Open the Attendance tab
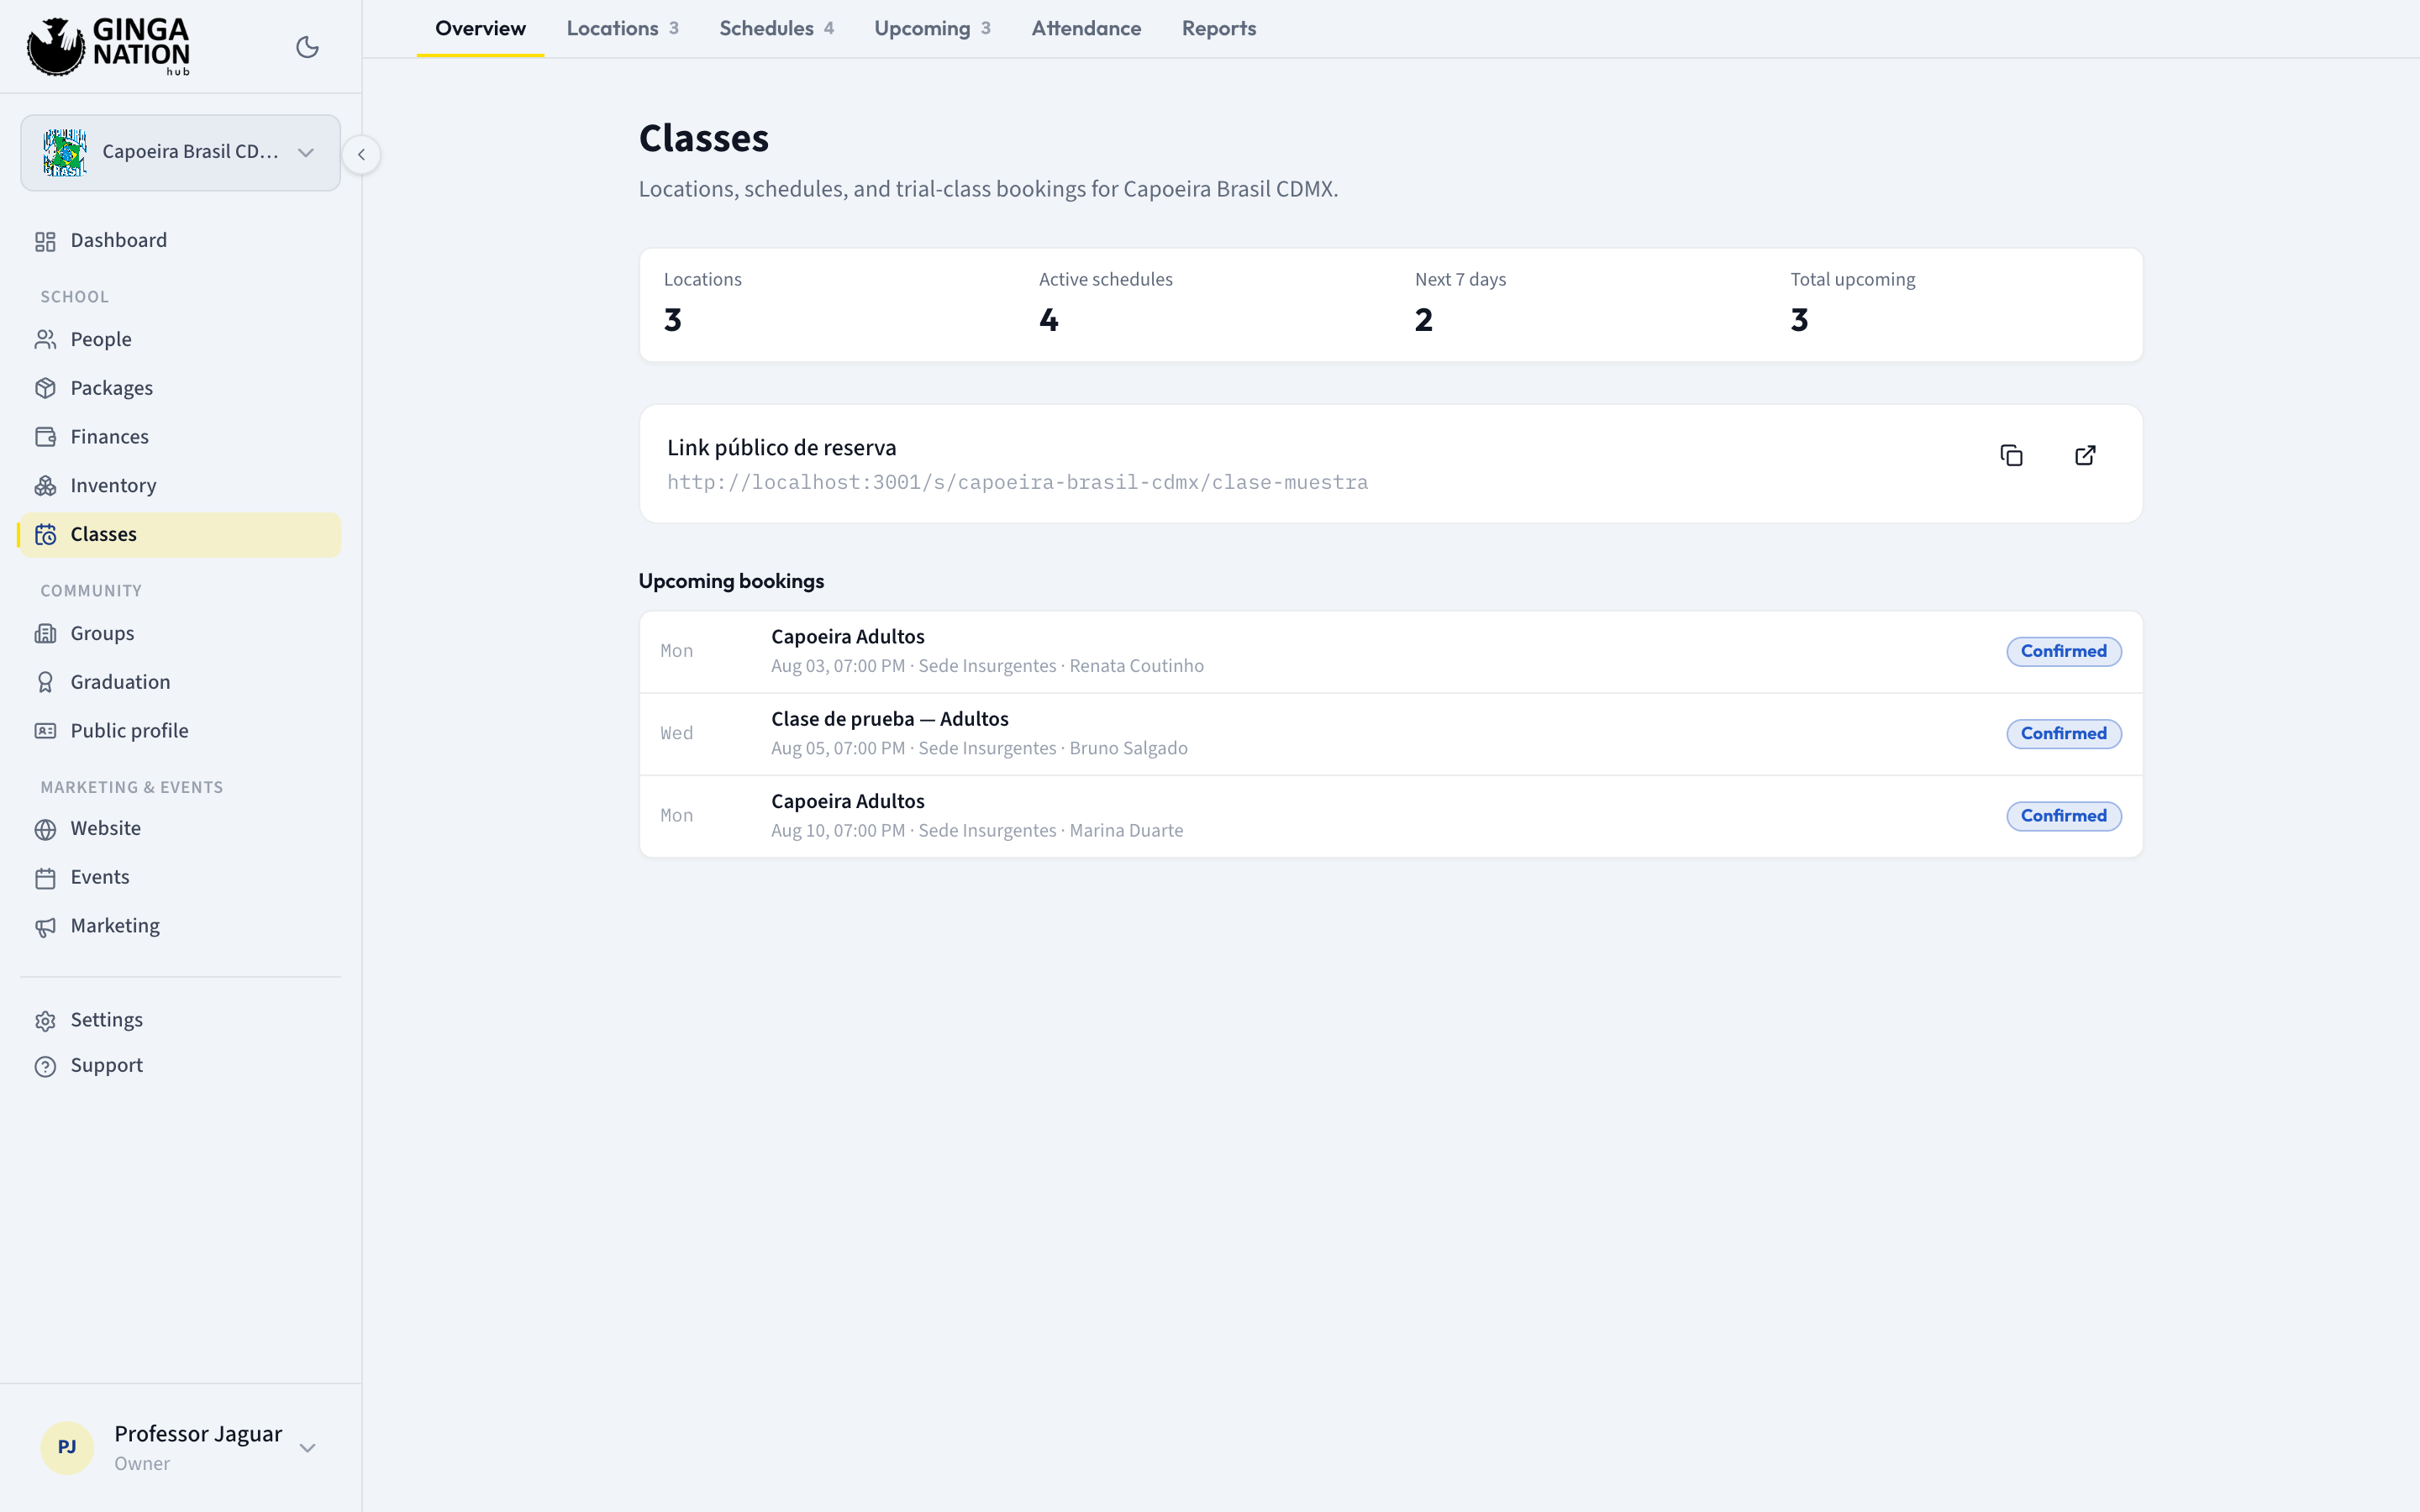2420x1512 pixels. click(1086, 28)
